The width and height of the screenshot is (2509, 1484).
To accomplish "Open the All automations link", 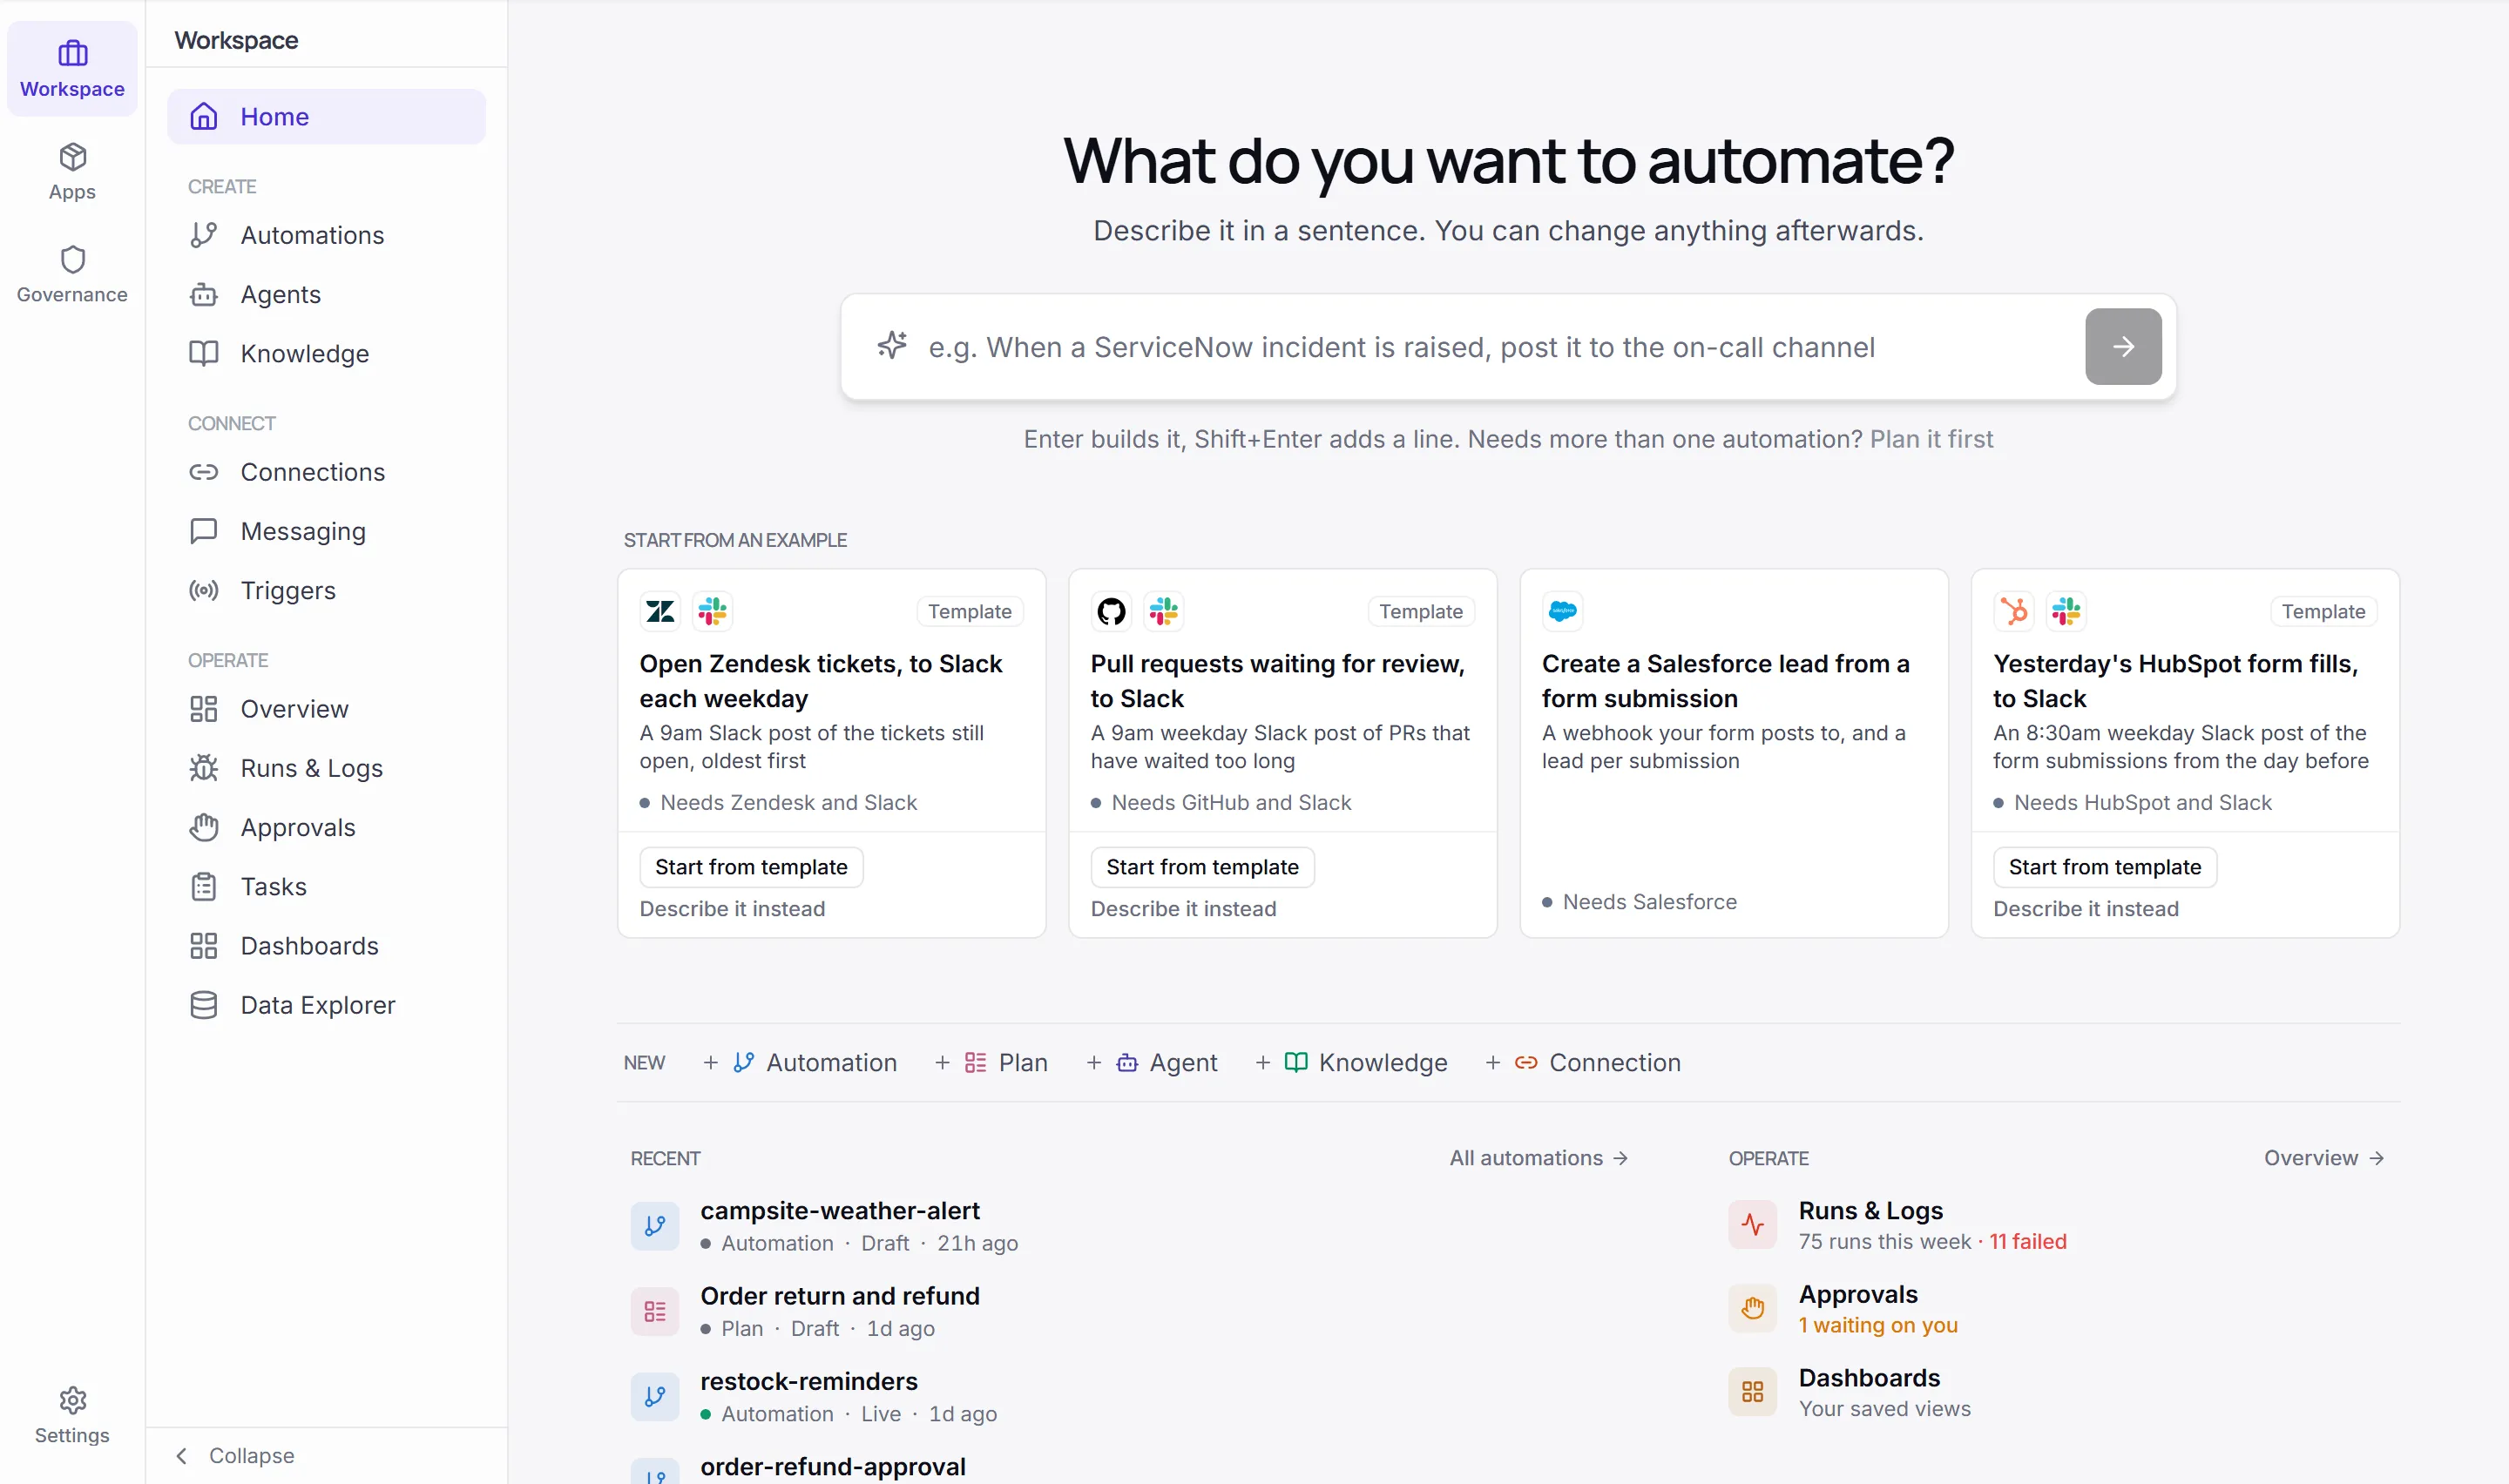I will click(1539, 1158).
